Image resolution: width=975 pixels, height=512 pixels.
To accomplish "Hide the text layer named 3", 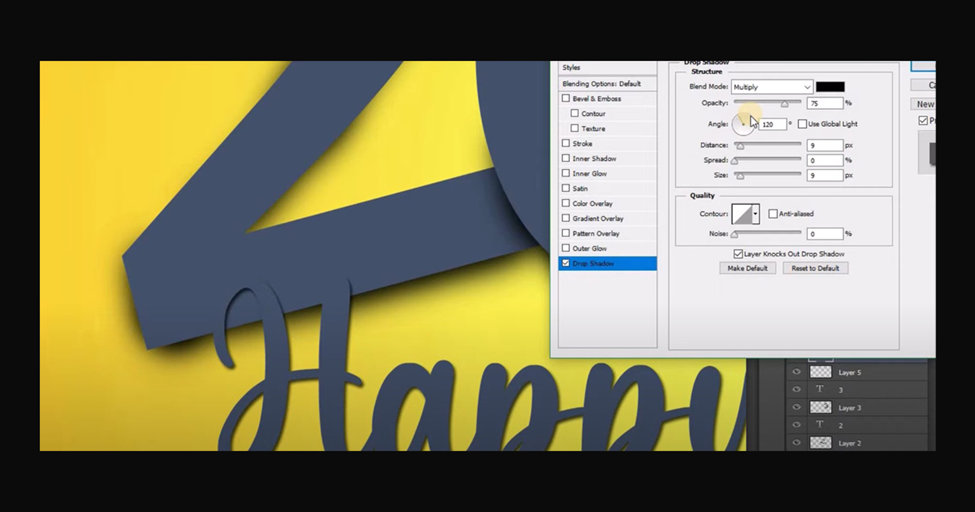I will click(x=796, y=389).
